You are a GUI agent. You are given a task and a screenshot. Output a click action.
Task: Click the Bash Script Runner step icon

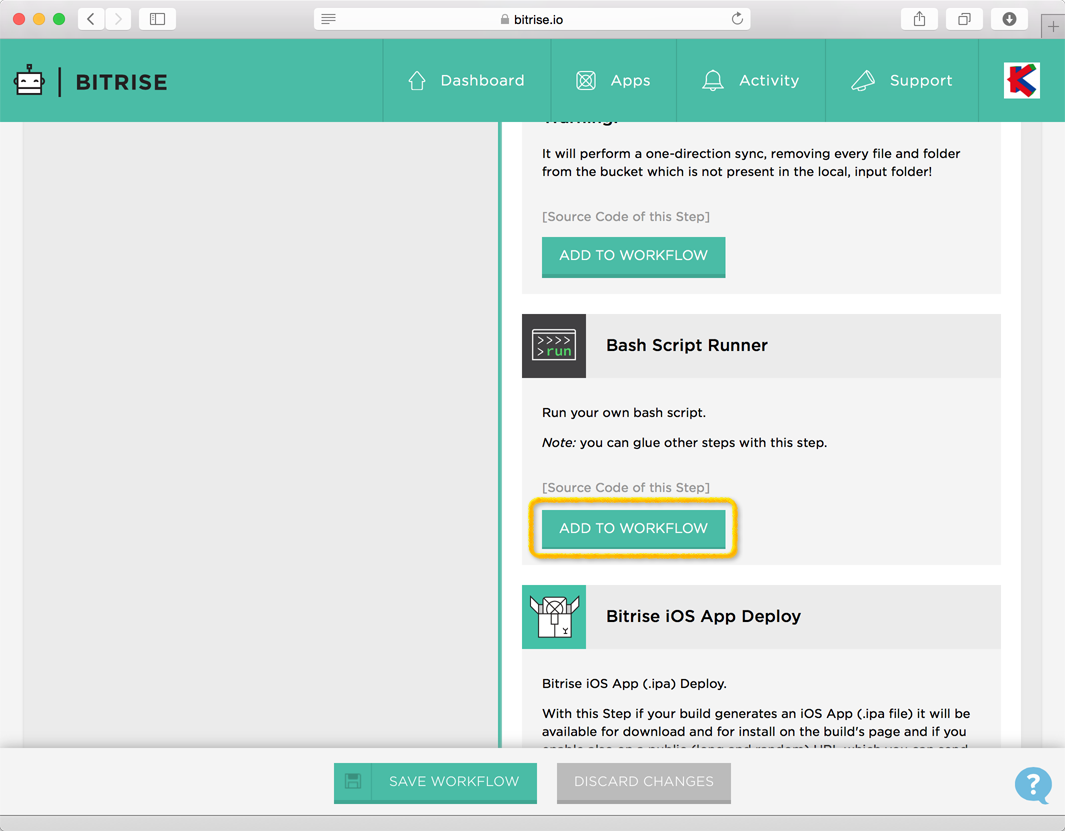tap(553, 346)
